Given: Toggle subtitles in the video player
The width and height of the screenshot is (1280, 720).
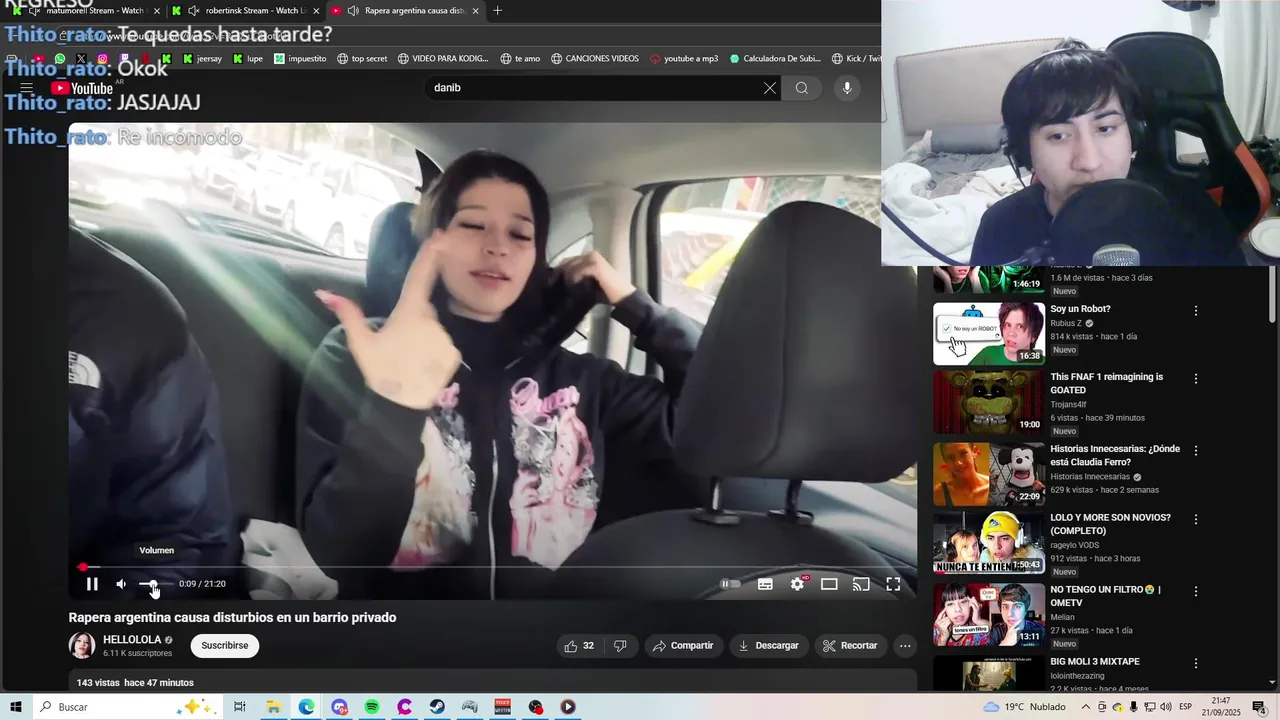Looking at the screenshot, I should (x=765, y=584).
